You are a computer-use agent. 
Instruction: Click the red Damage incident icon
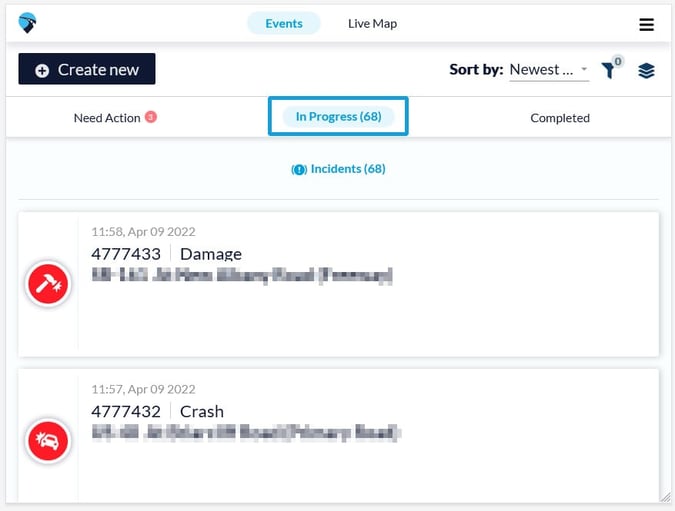[x=47, y=284]
